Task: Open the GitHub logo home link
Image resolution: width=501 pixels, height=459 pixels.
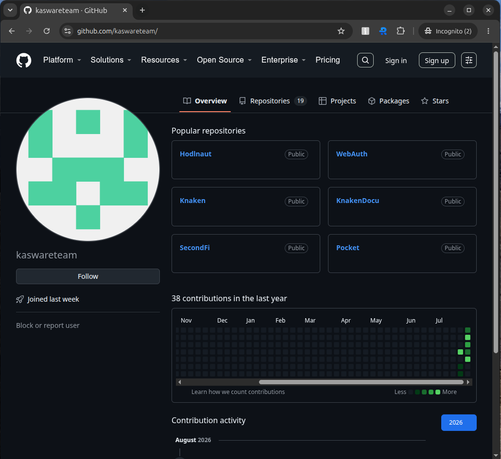Action: [24, 60]
